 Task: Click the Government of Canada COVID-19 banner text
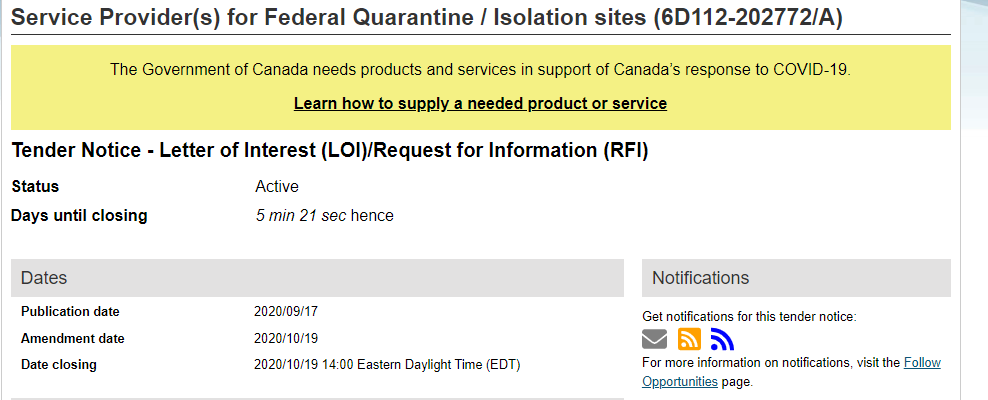click(x=480, y=70)
